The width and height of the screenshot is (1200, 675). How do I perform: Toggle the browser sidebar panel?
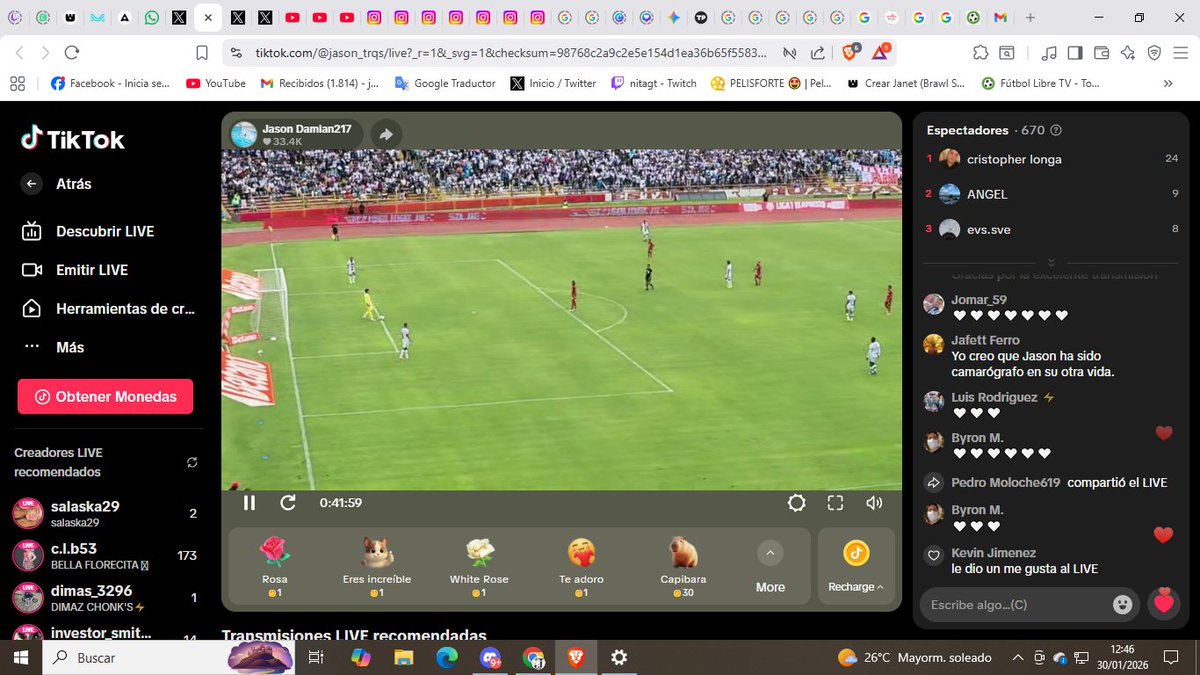click(1075, 53)
